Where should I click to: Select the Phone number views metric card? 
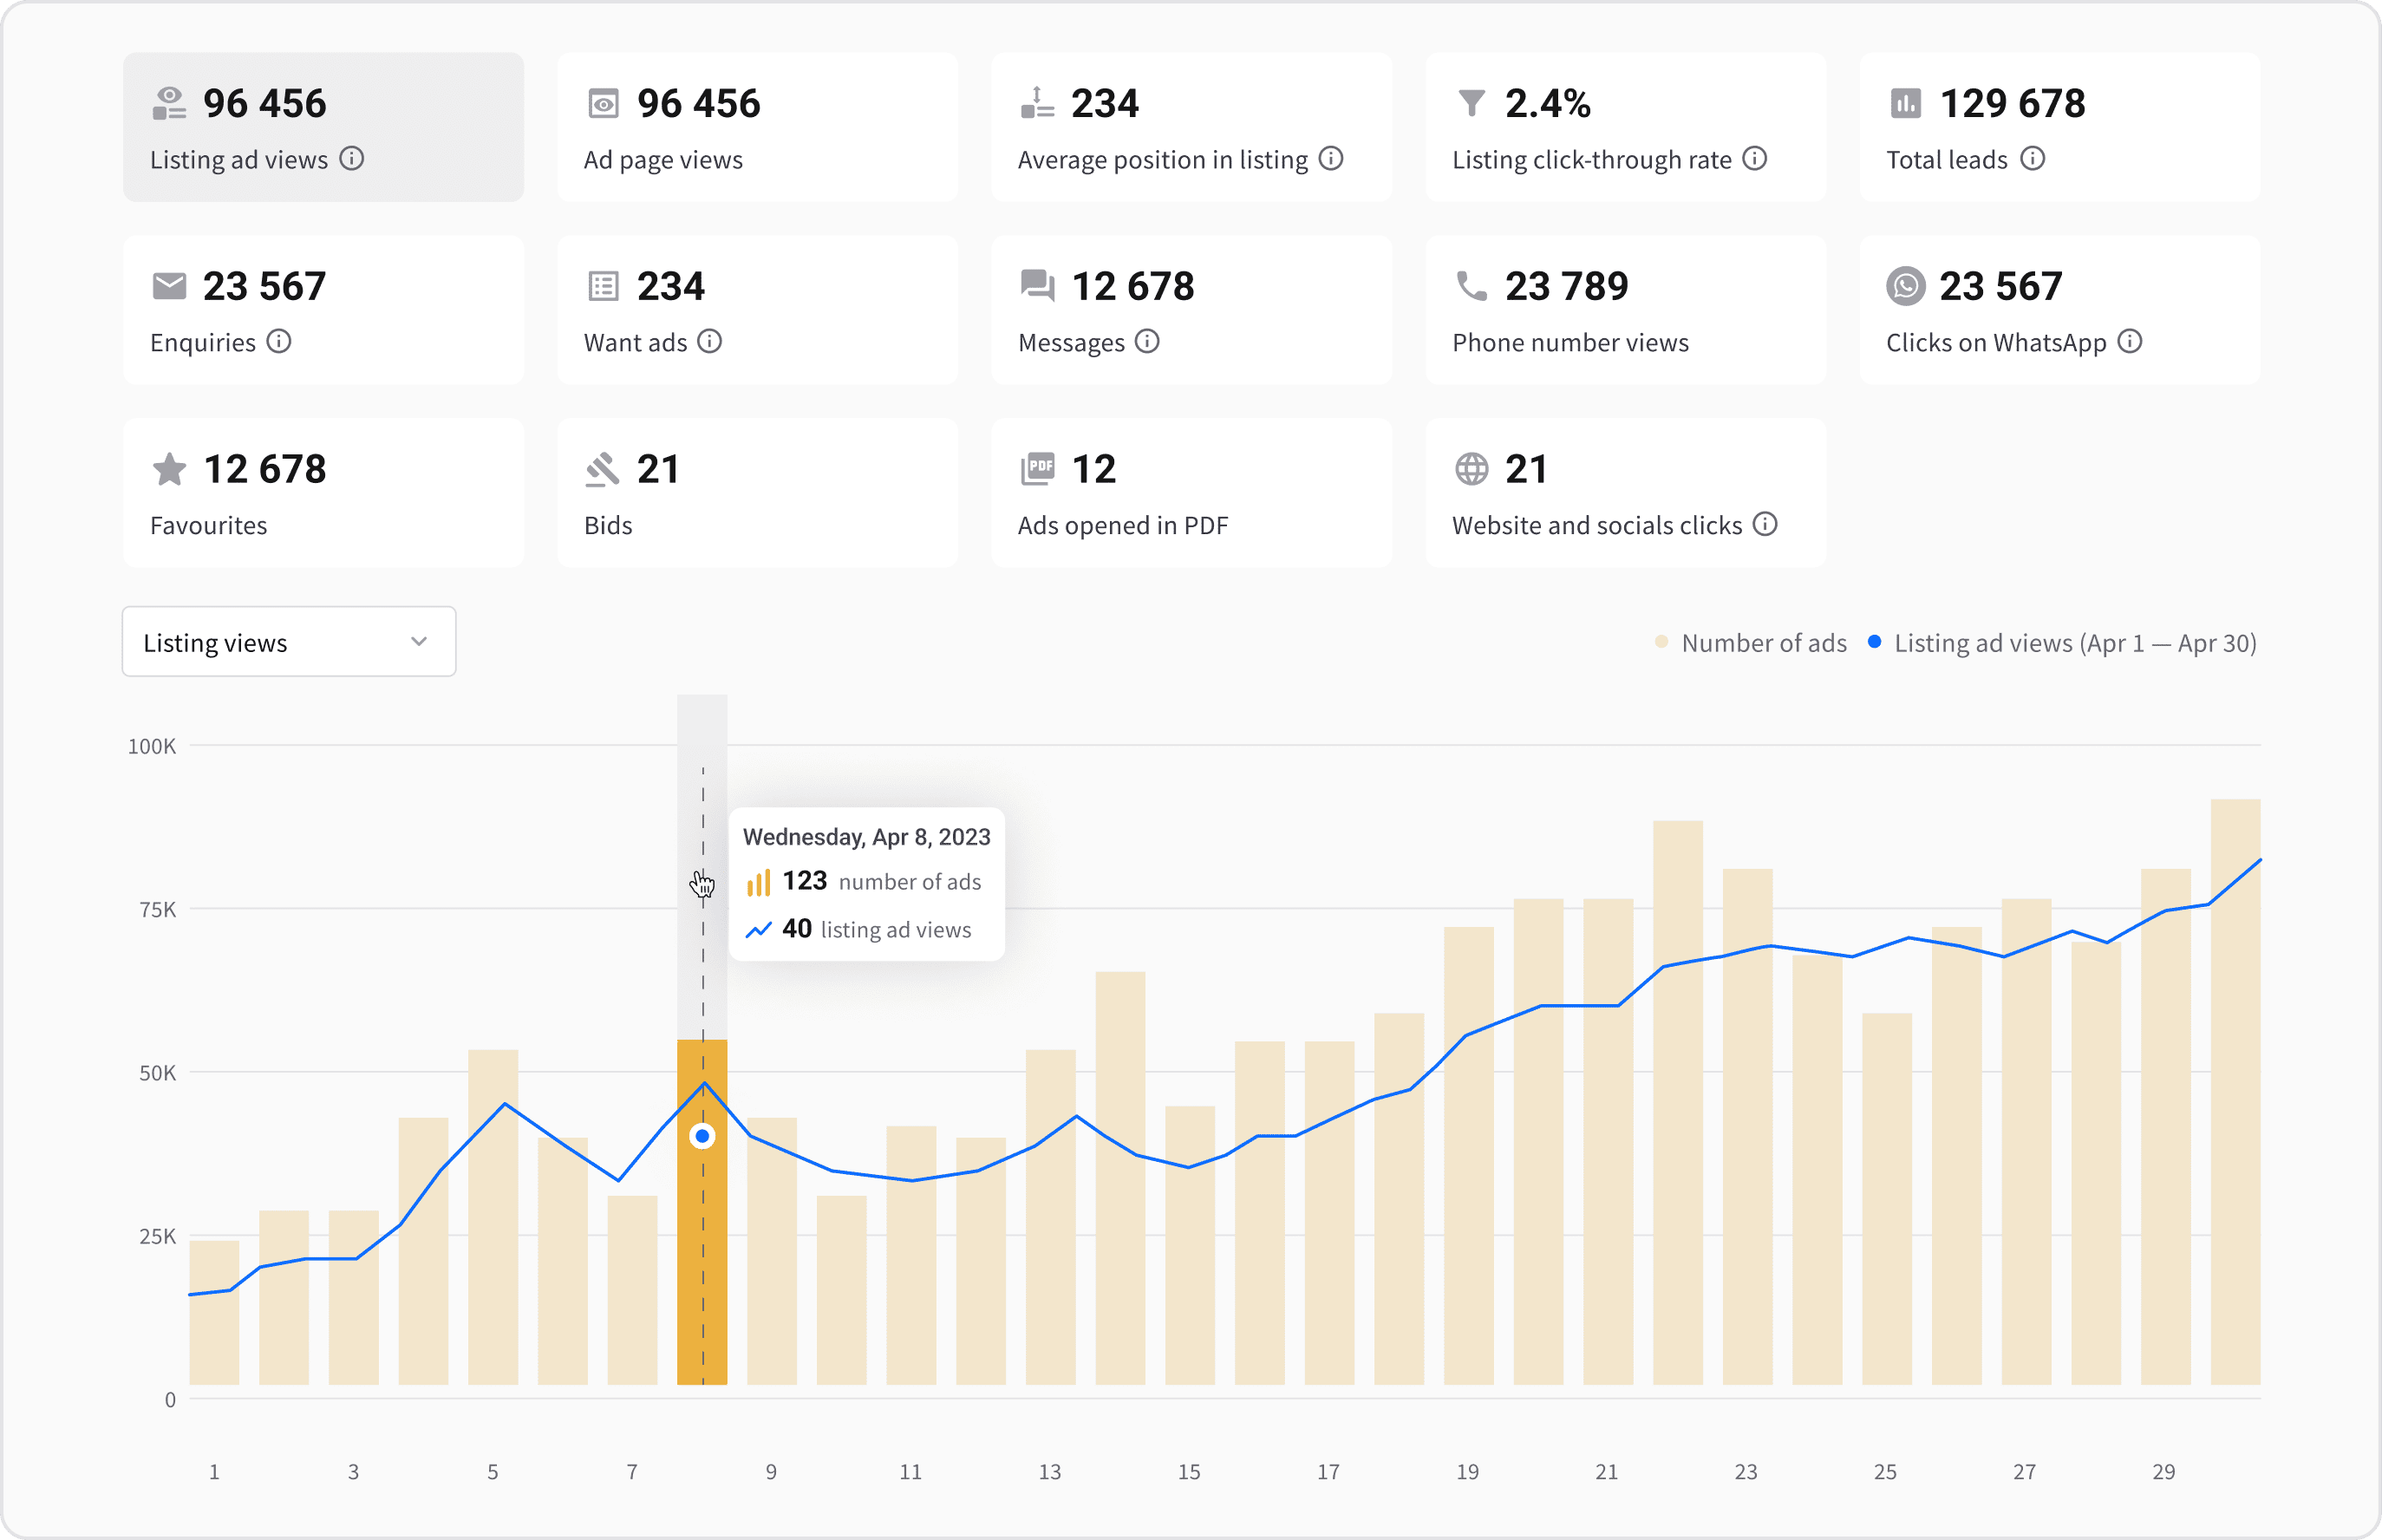tap(1625, 310)
